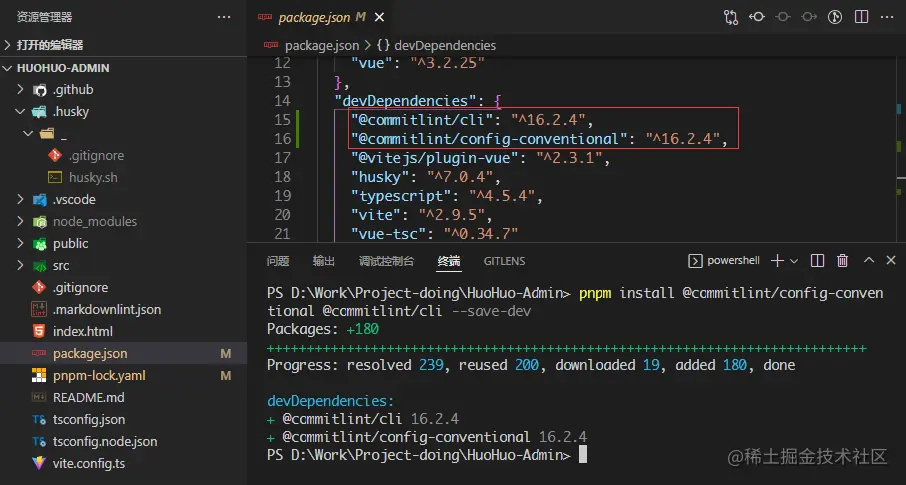The height and width of the screenshot is (485, 906).
Task: Open .gitignore inside the husky subfolder
Action: (96, 156)
